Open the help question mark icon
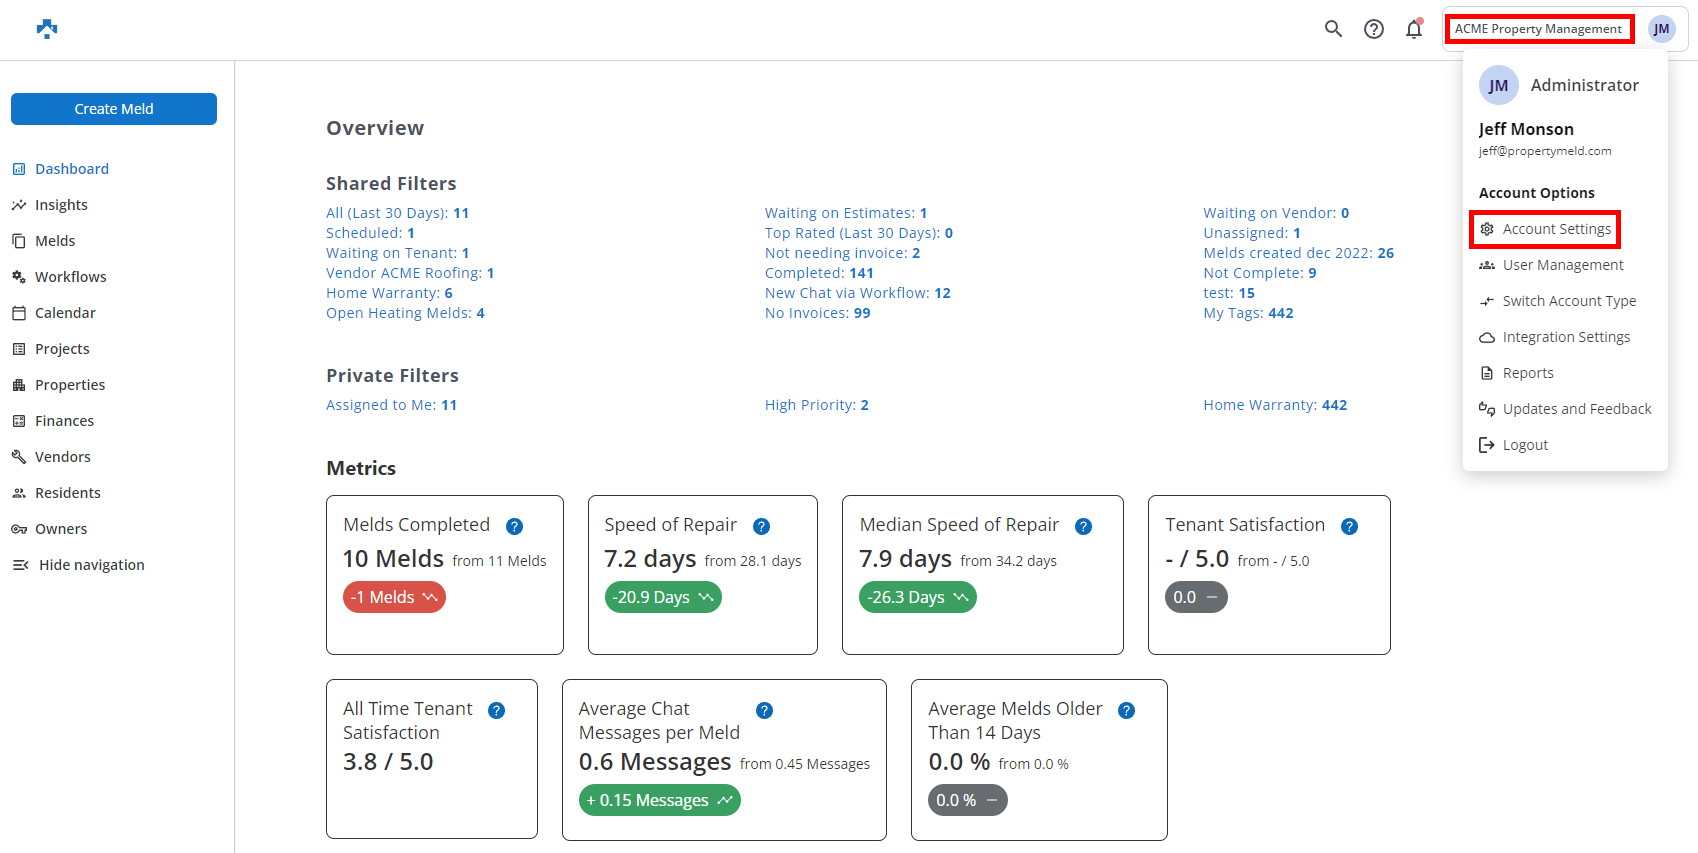The height and width of the screenshot is (853, 1698). pos(1374,29)
